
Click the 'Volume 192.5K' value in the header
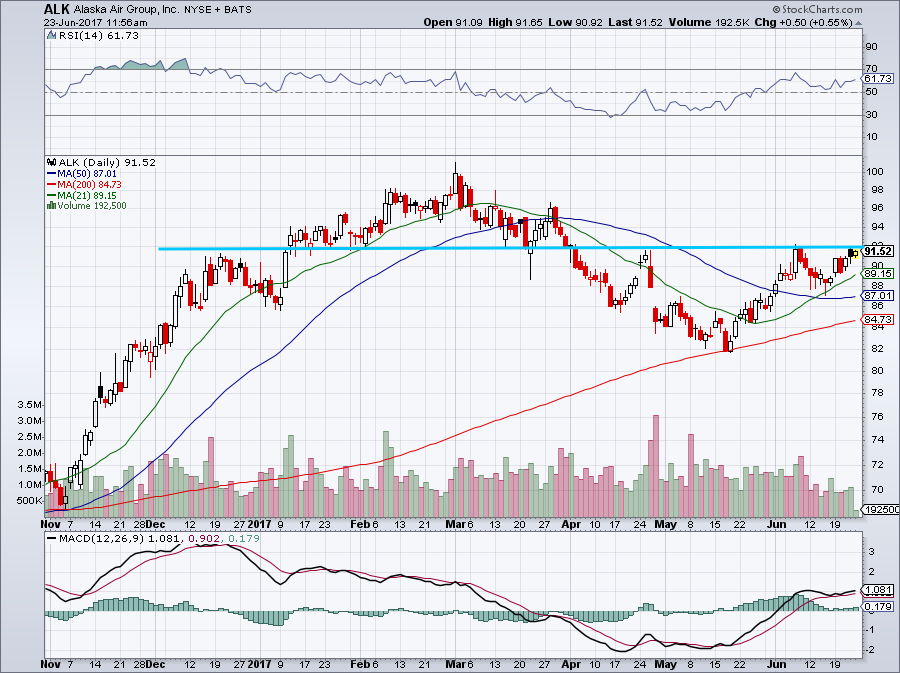(x=709, y=22)
